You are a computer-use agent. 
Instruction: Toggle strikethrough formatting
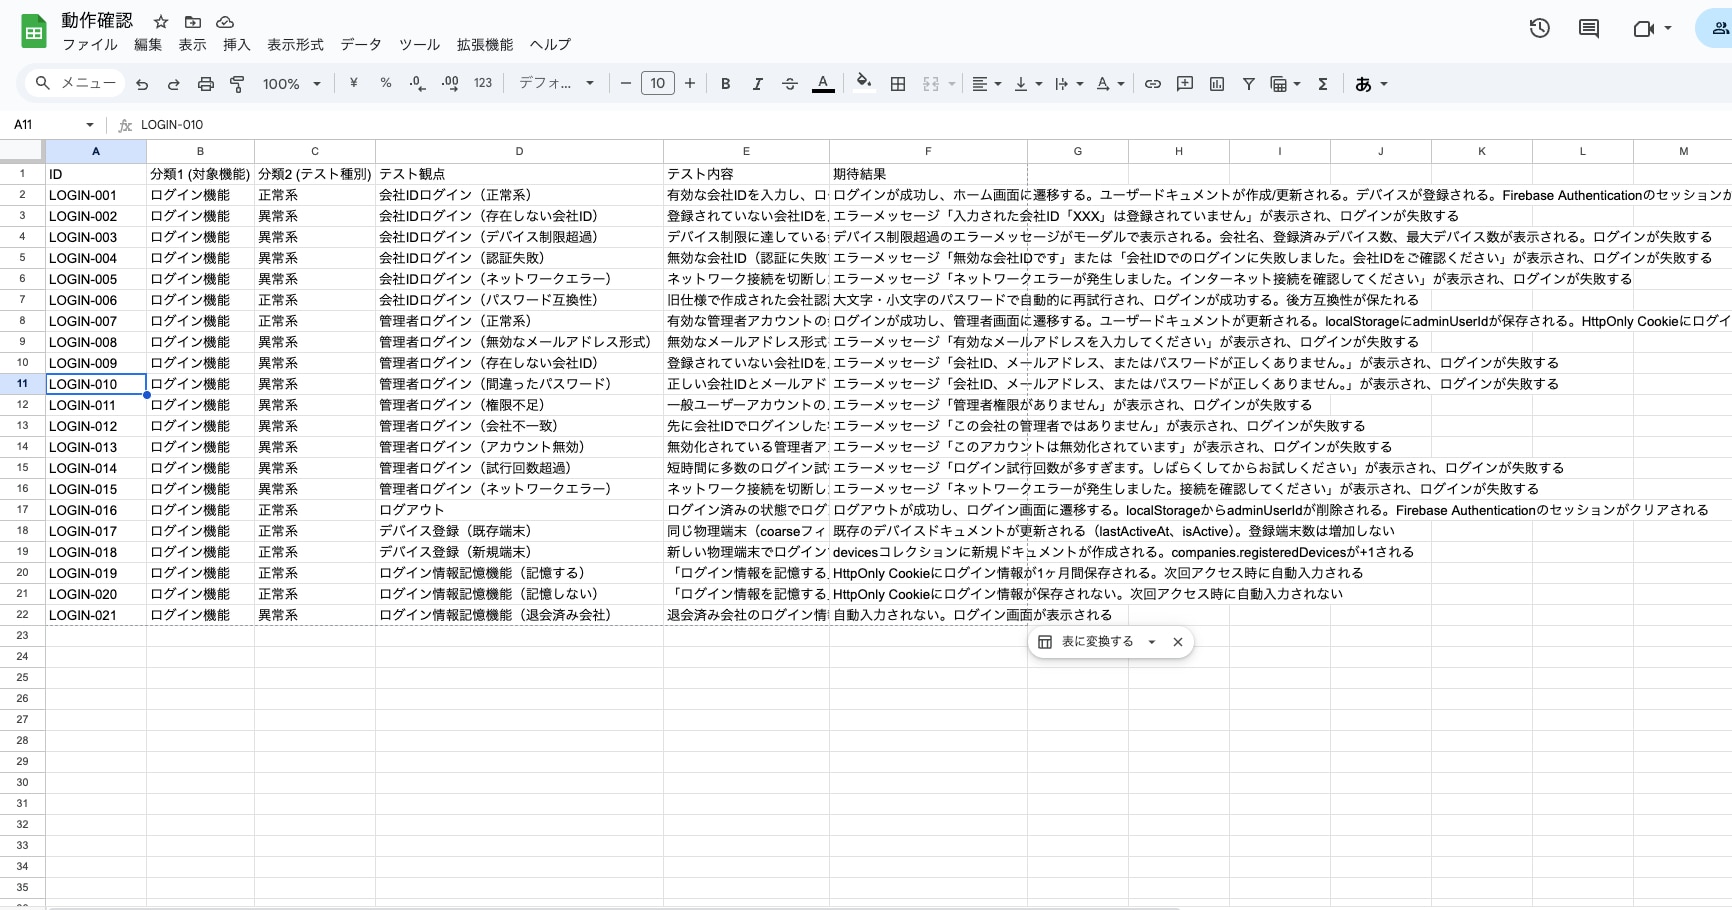[789, 84]
